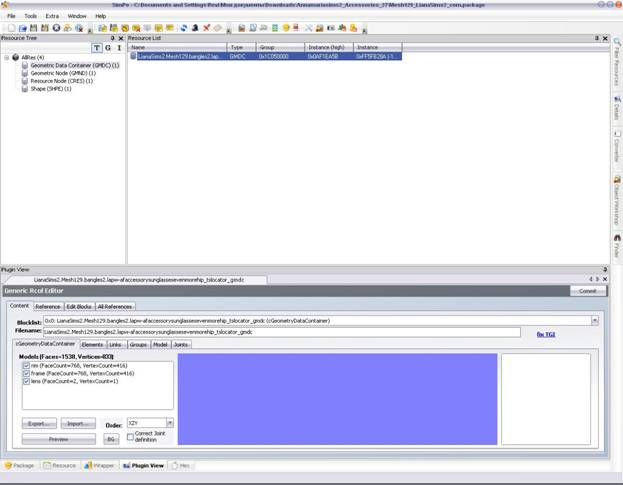Click the Preview button
The image size is (623, 485).
(58, 438)
